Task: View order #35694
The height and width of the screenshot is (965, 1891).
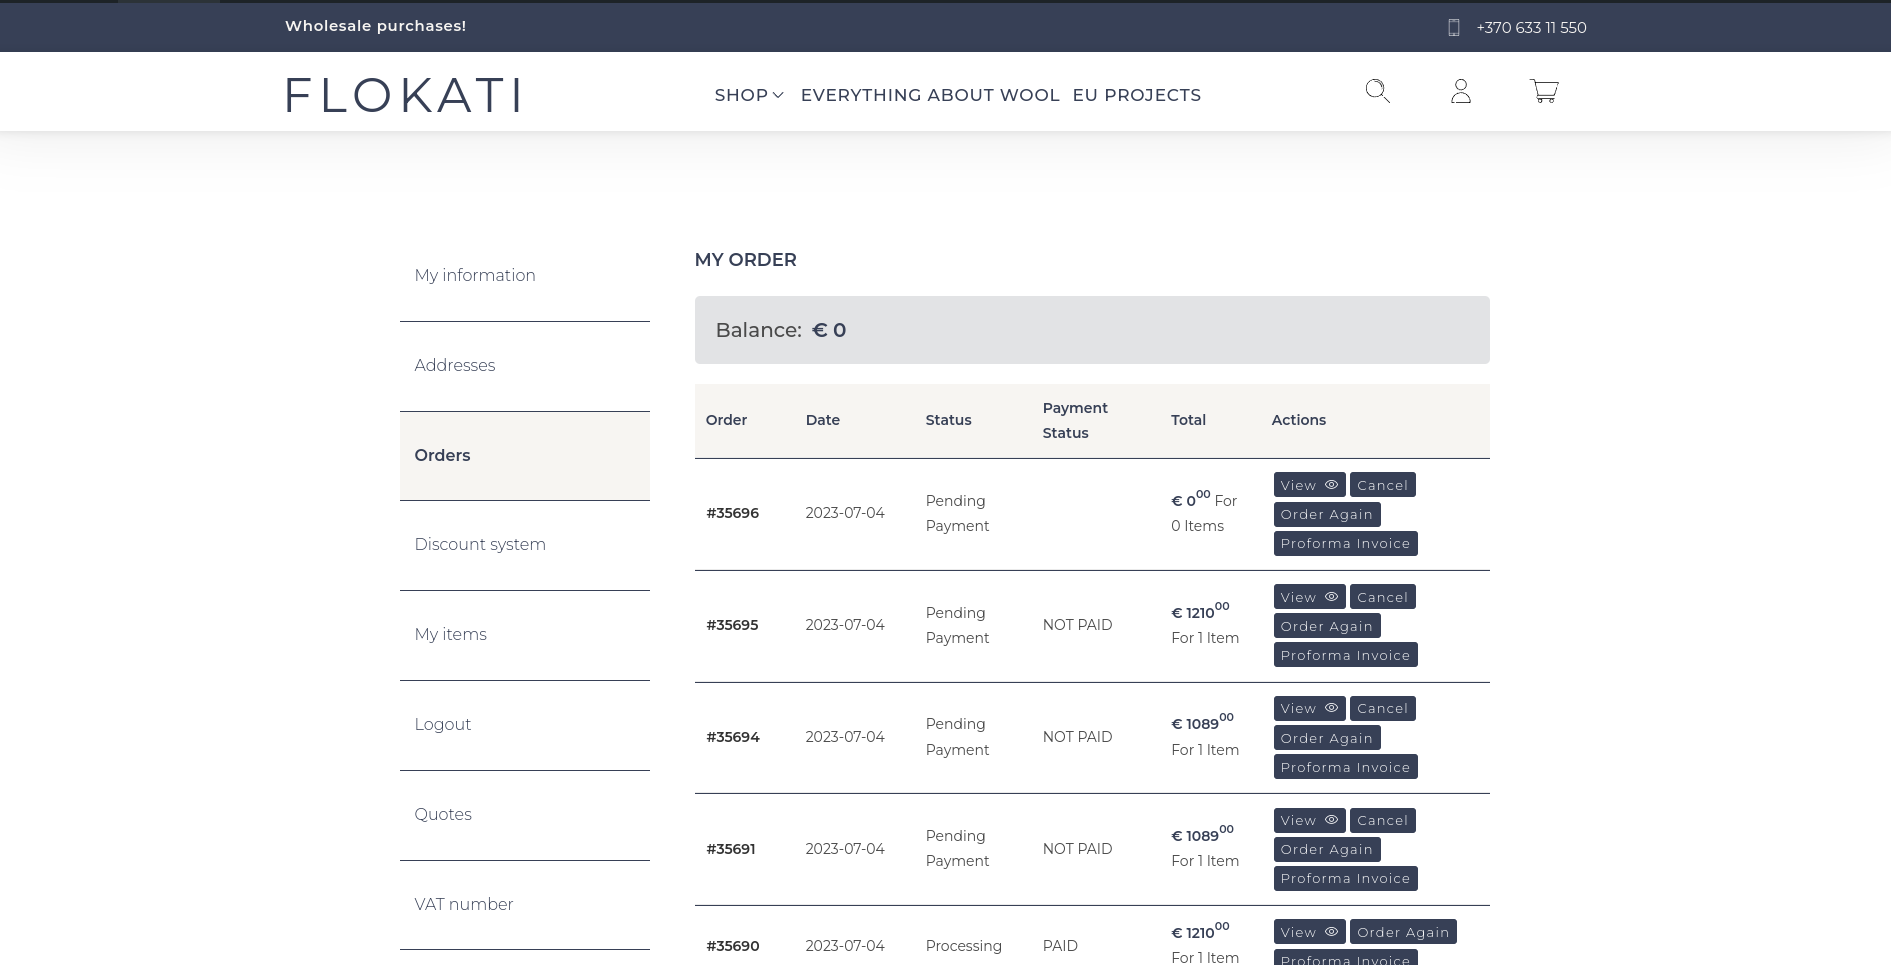Action: [1309, 708]
